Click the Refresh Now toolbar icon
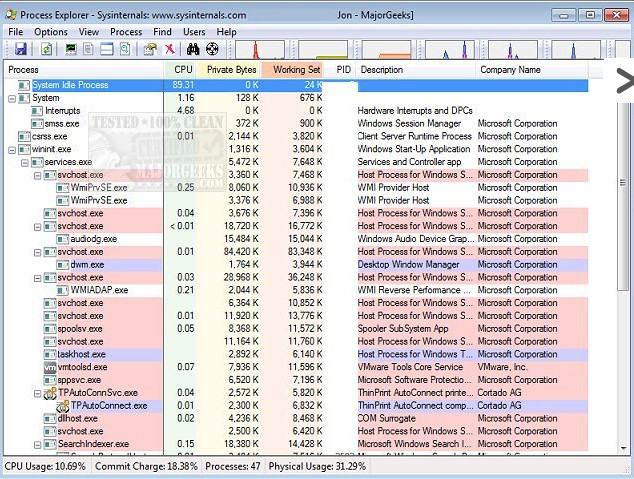 [46, 49]
